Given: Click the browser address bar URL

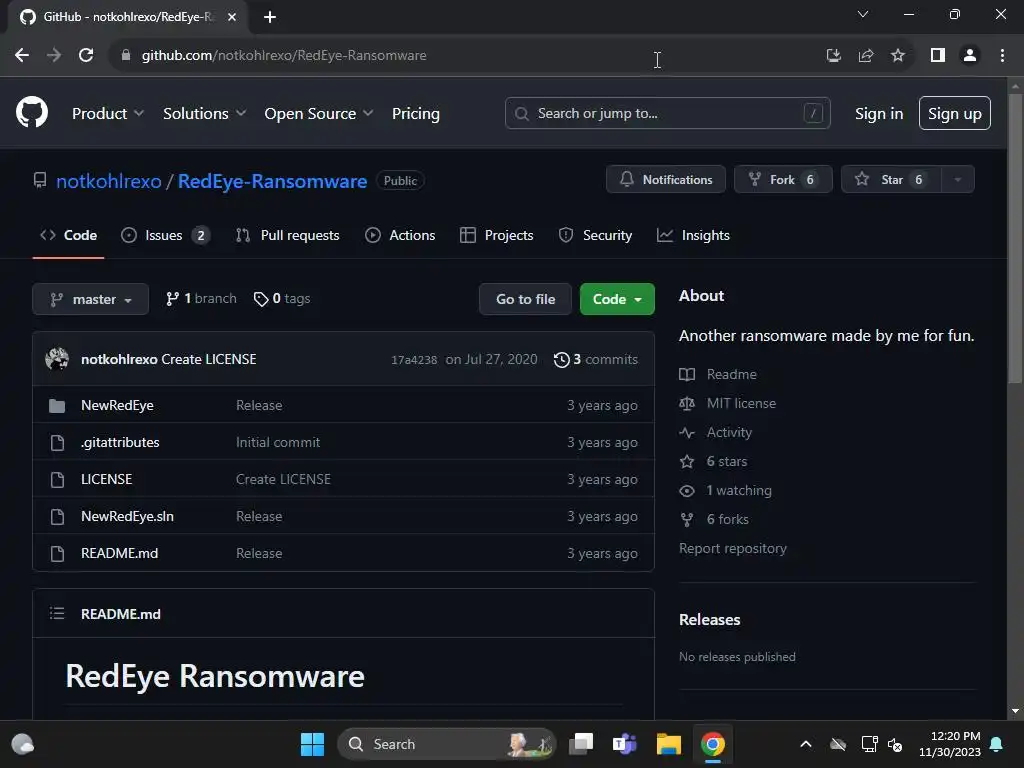Looking at the screenshot, I should [284, 56].
